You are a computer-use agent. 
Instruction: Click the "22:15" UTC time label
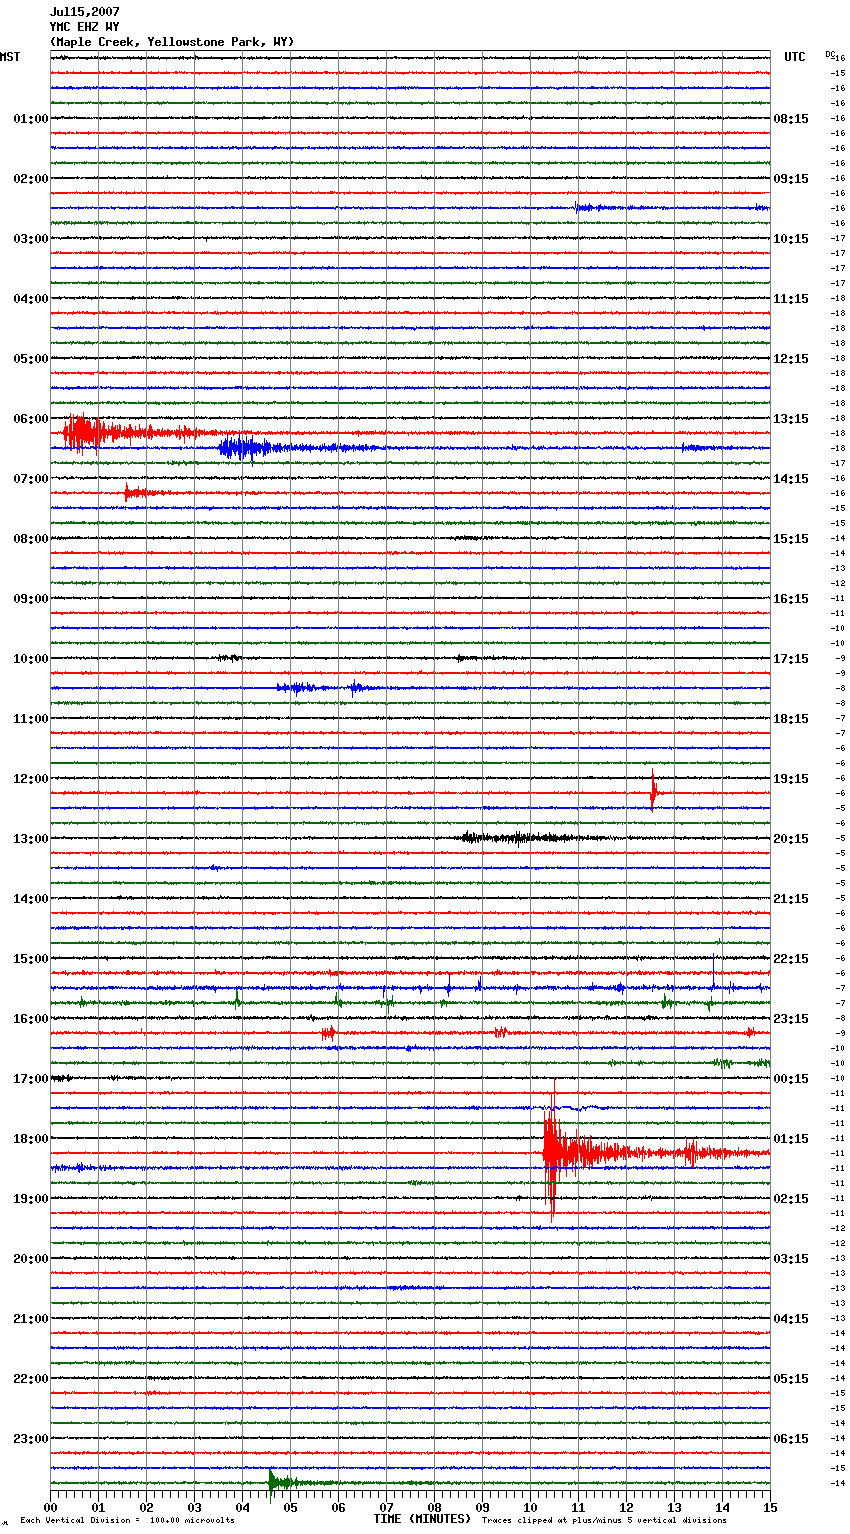pos(791,959)
